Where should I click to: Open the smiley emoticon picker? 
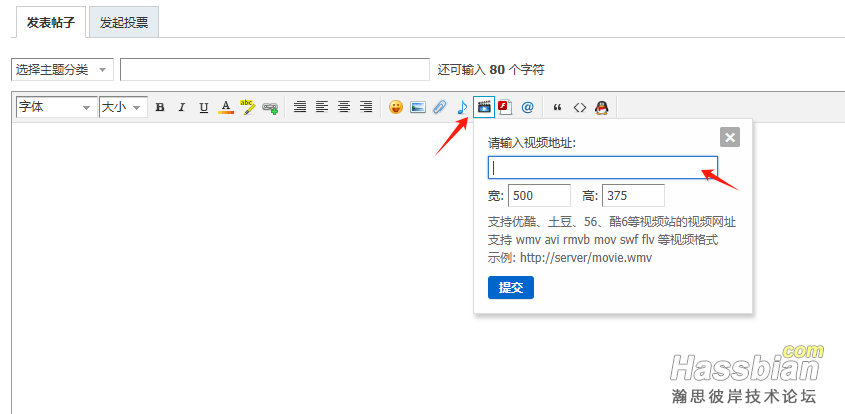click(396, 107)
